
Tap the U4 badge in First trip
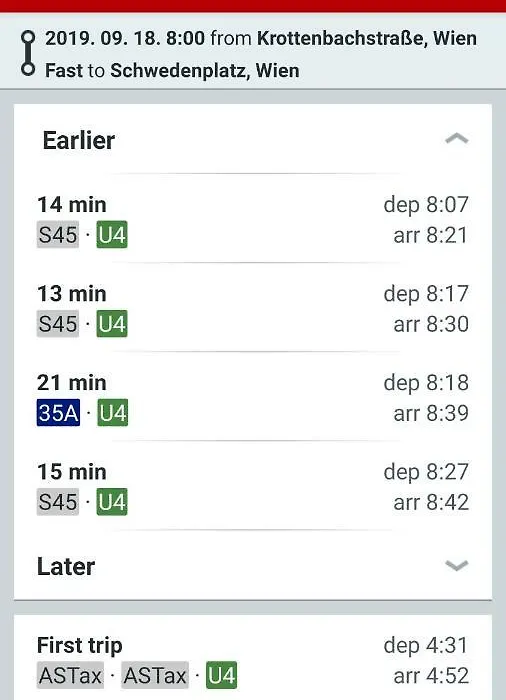click(222, 675)
